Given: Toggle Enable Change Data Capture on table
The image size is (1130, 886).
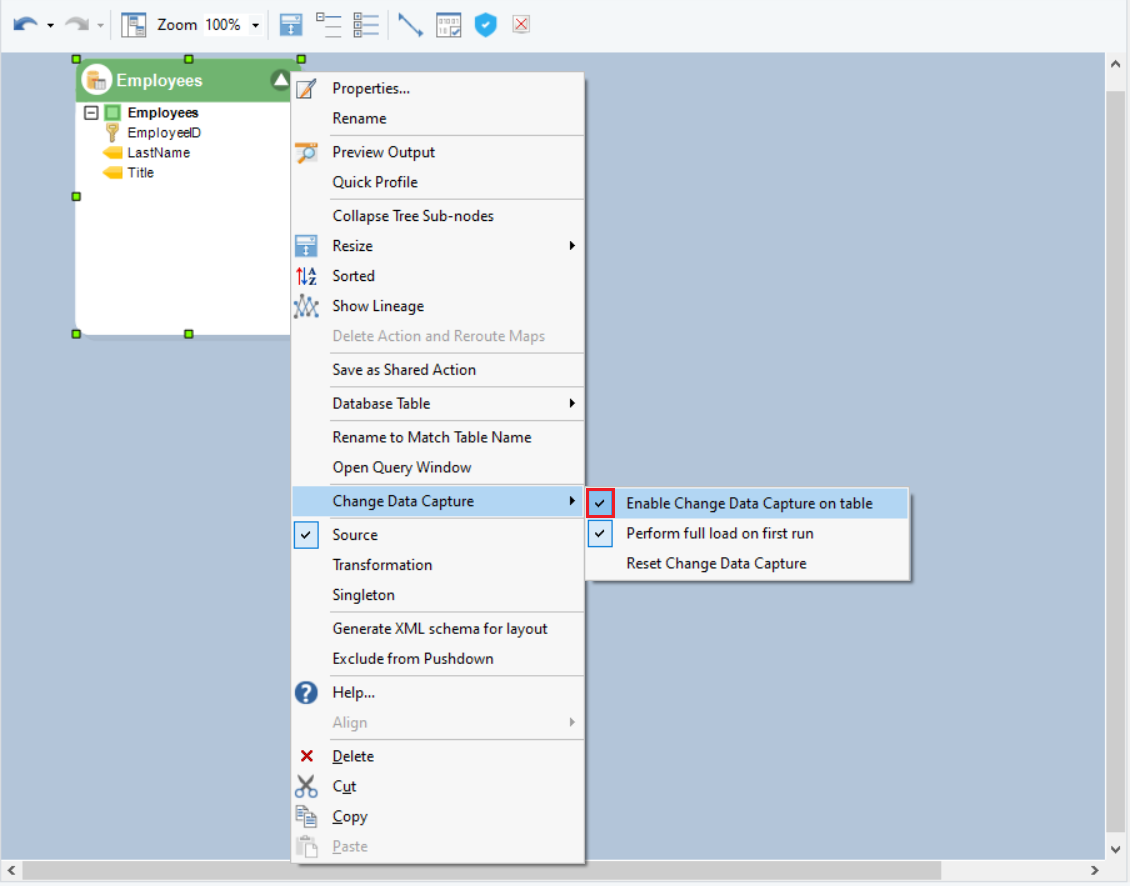Looking at the screenshot, I should (748, 504).
